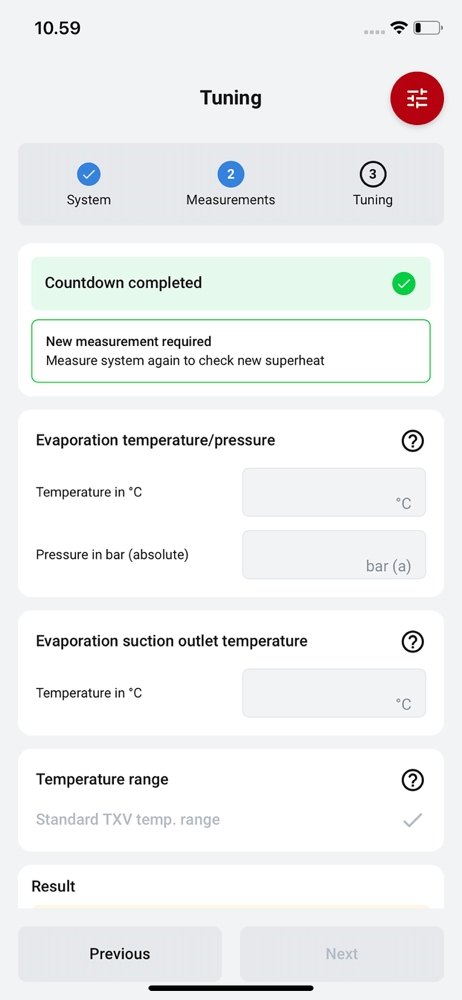Focus the suction outlet temperature field

[334, 693]
